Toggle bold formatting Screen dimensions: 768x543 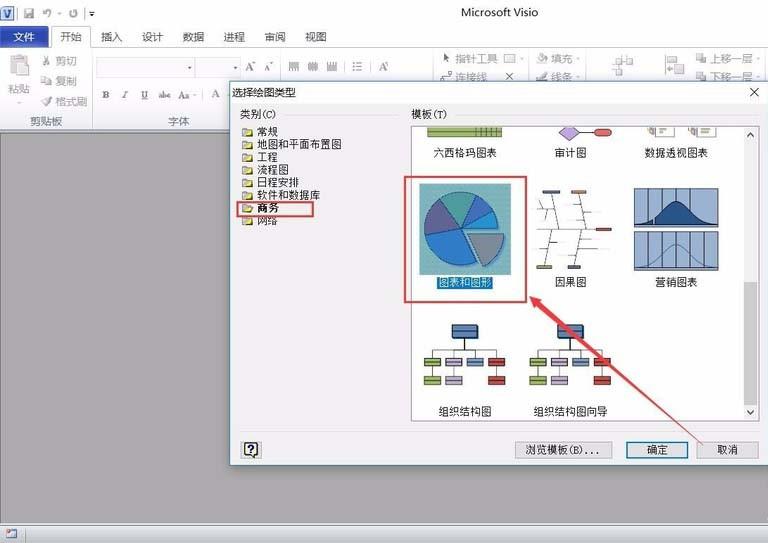106,94
